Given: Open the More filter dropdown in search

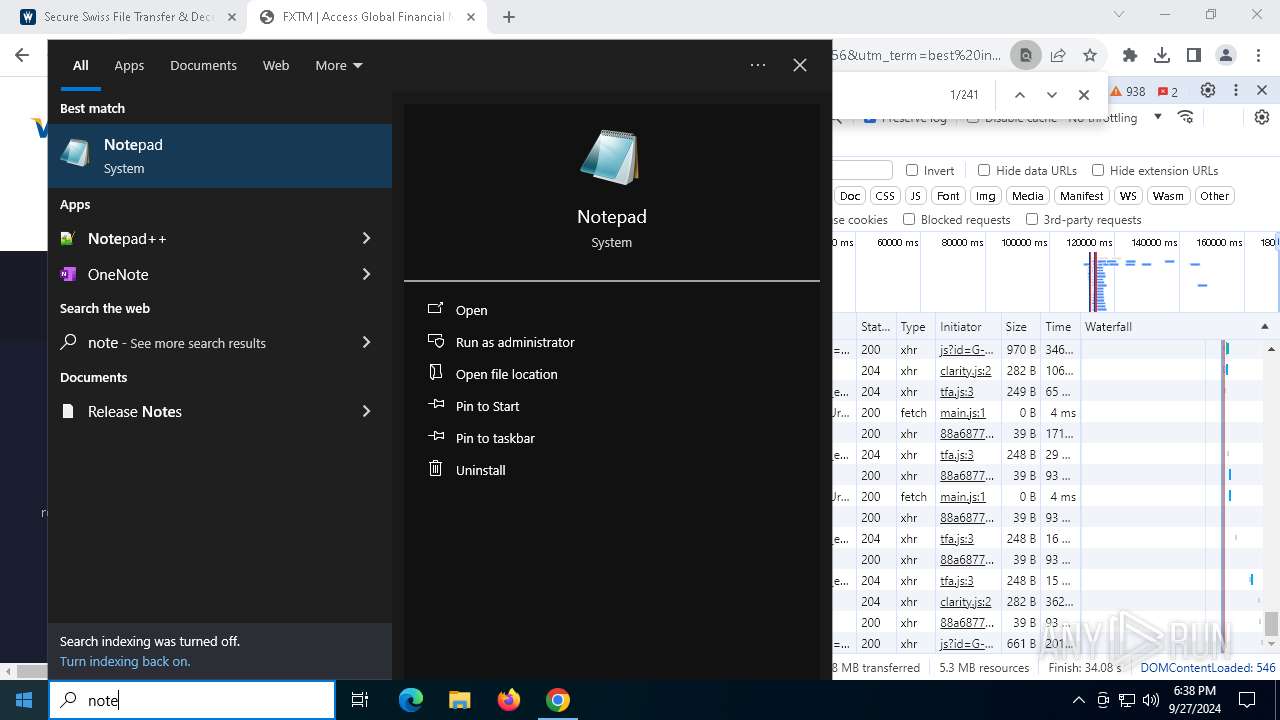Looking at the screenshot, I should (339, 65).
